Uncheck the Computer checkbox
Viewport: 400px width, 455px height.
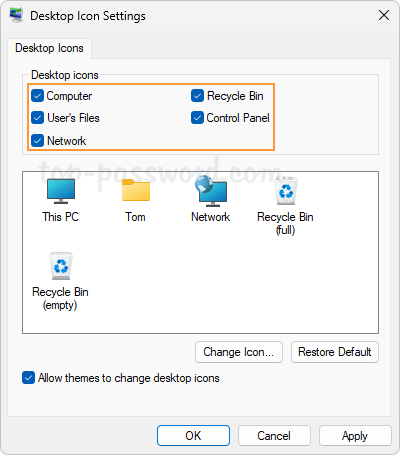pyautogui.click(x=37, y=96)
